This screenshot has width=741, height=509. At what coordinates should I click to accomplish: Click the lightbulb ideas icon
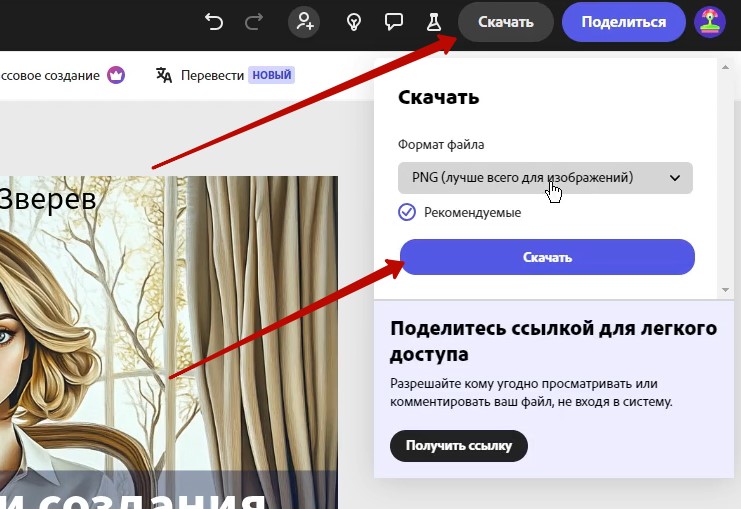[x=353, y=22]
